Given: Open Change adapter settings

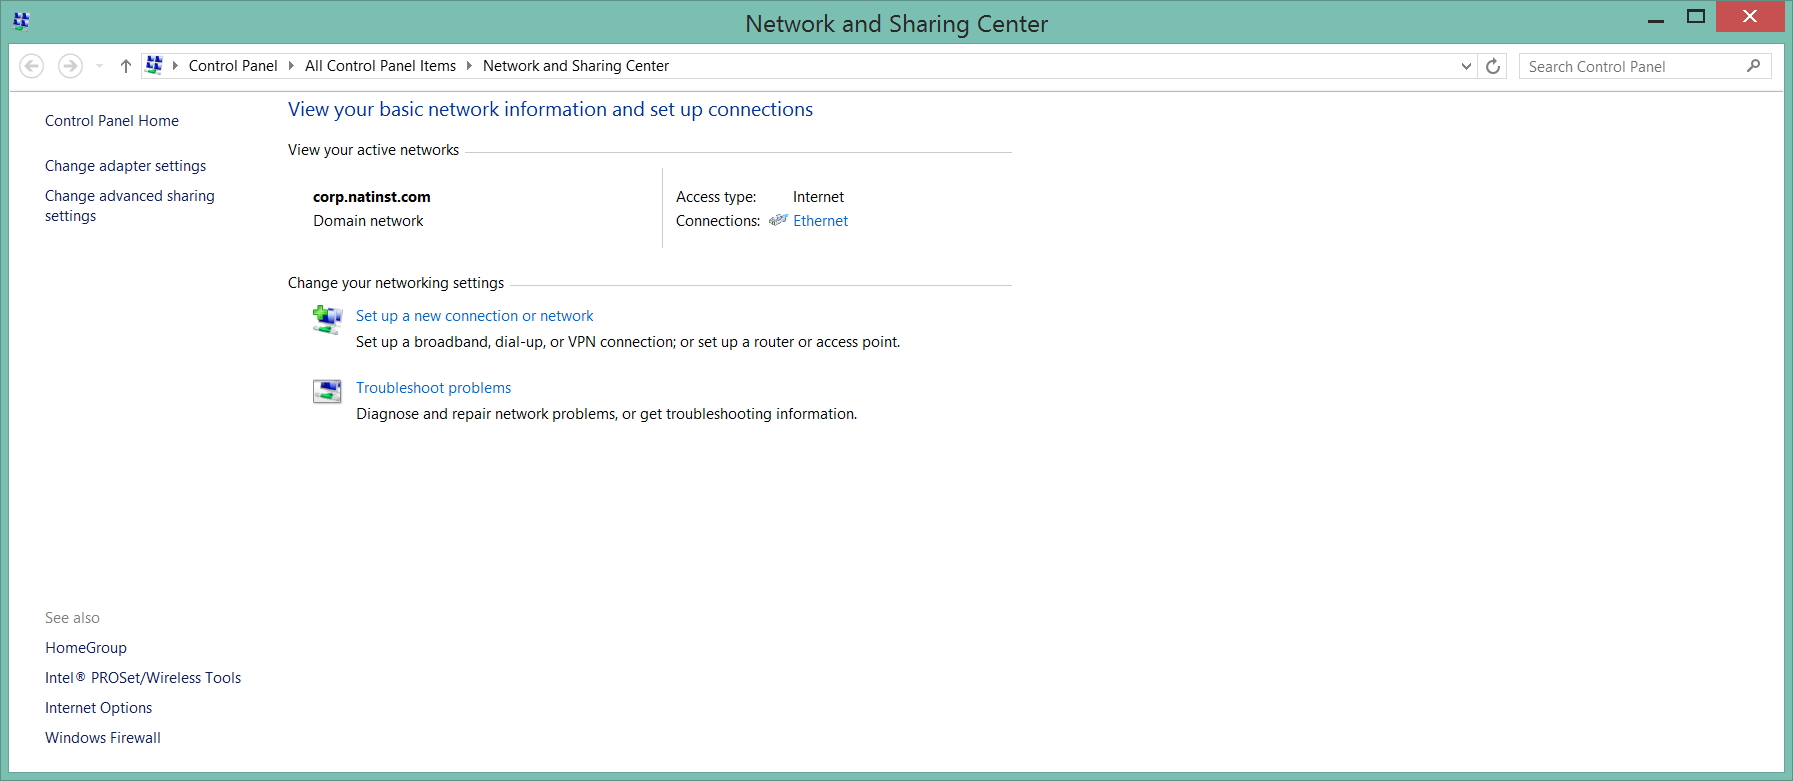Looking at the screenshot, I should click(125, 166).
